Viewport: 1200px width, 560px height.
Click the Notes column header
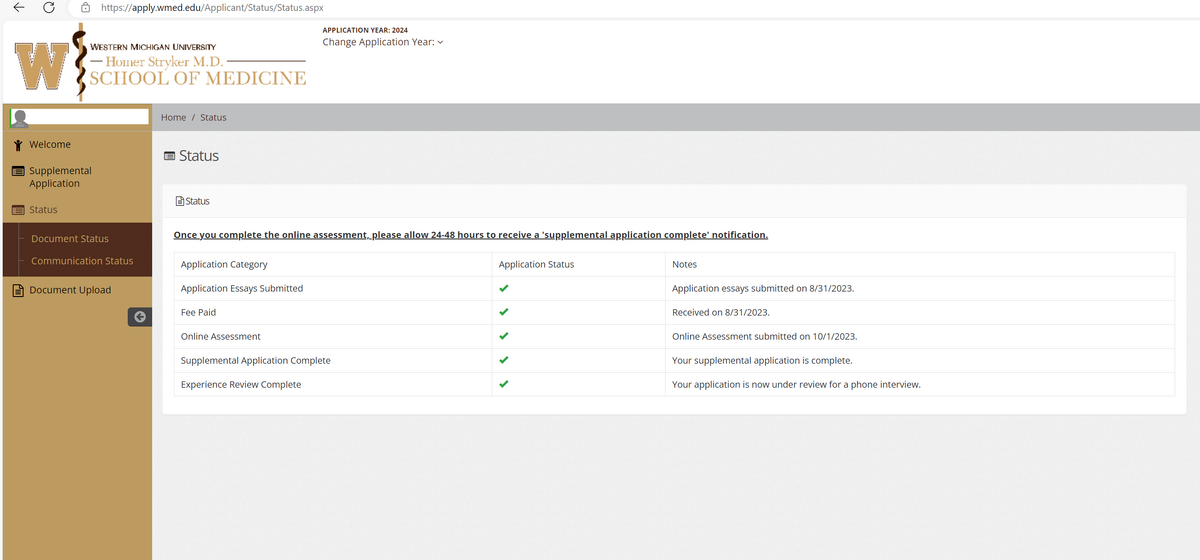coord(684,265)
